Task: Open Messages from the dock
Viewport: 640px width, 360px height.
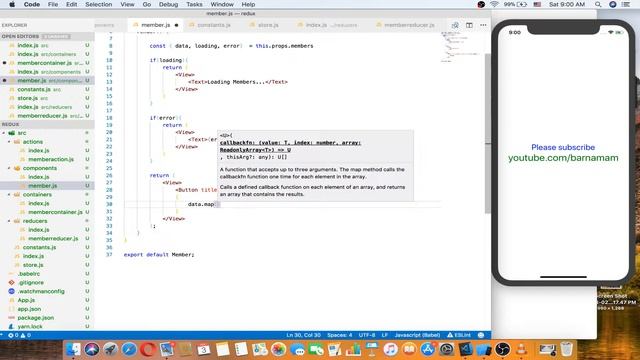Action: [x=297, y=349]
